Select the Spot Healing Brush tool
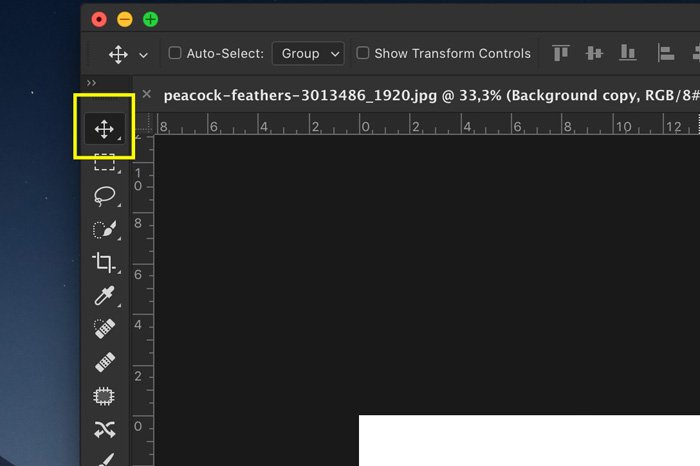Viewport: 700px width, 466px height. 104,329
